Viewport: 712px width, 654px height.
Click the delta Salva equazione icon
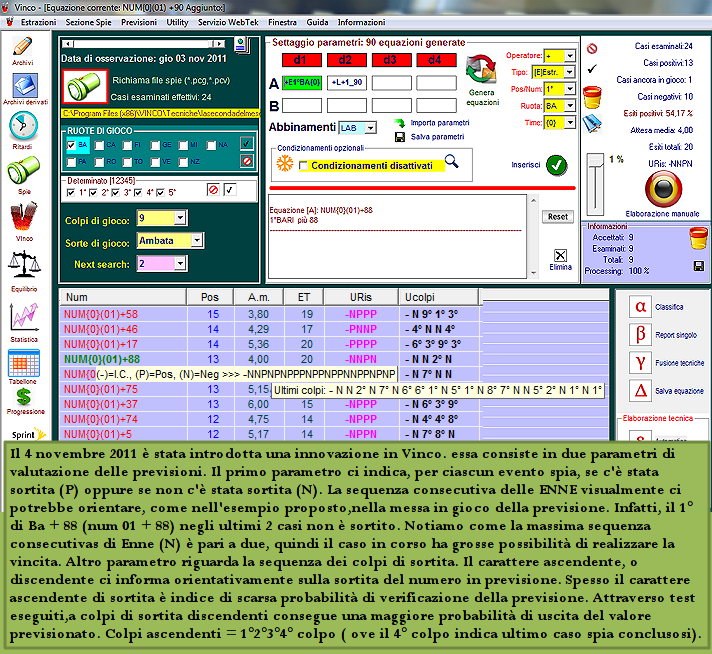pos(640,391)
